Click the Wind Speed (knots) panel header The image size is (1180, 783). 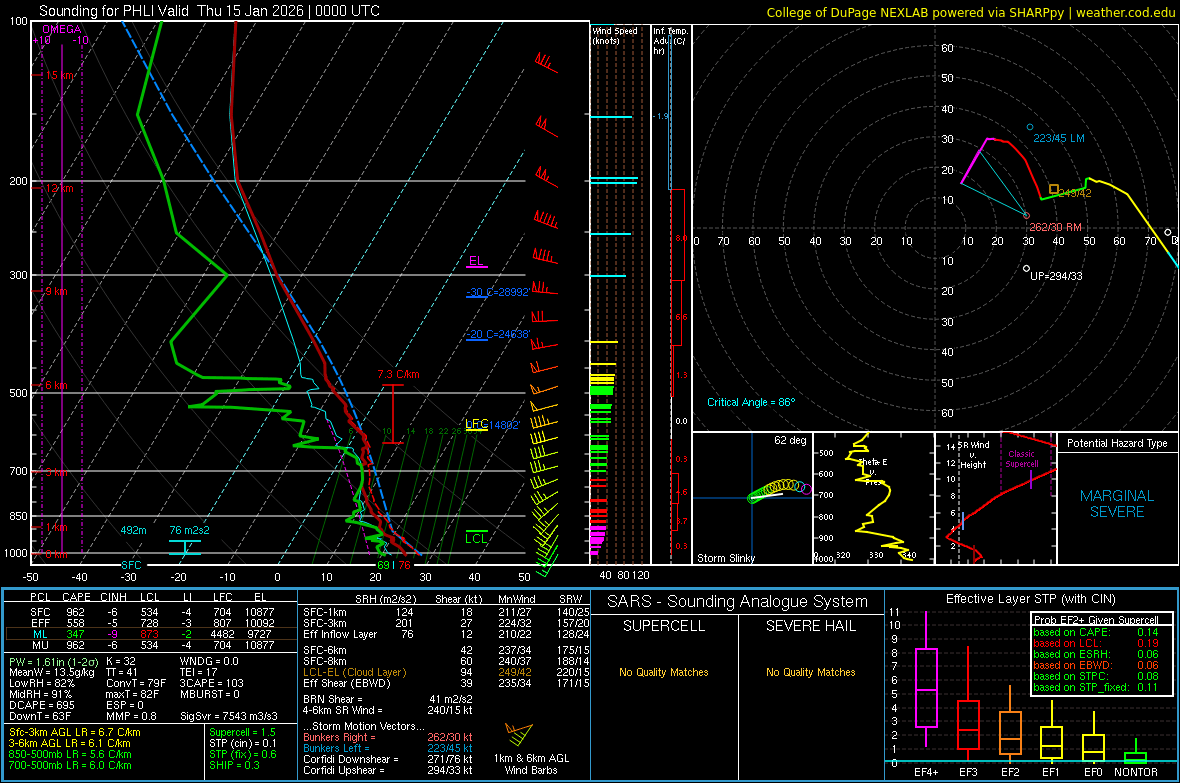coord(615,35)
